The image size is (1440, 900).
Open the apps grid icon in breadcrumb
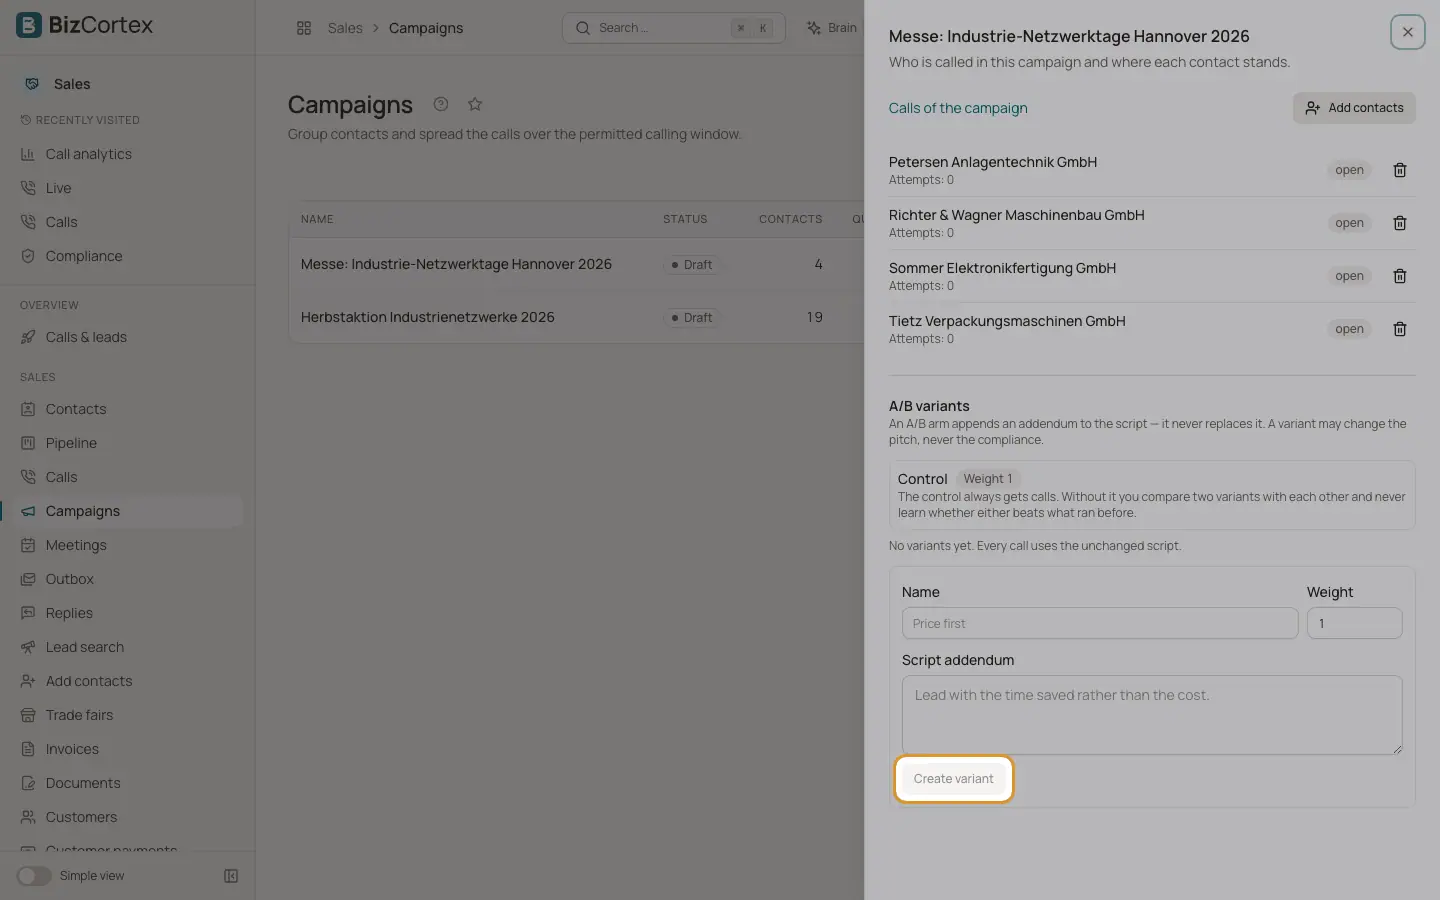pyautogui.click(x=304, y=28)
